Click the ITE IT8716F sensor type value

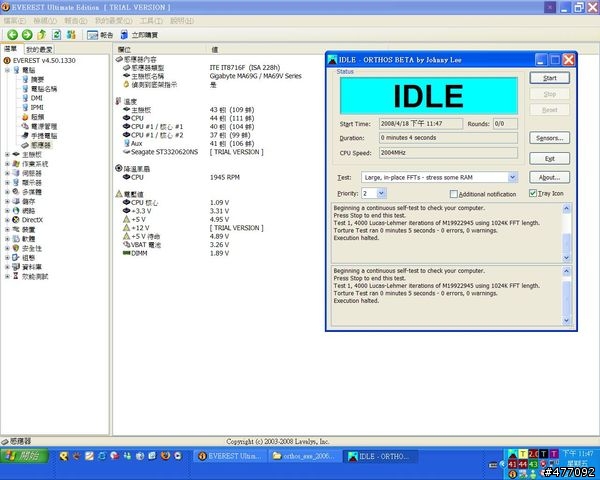click(245, 67)
